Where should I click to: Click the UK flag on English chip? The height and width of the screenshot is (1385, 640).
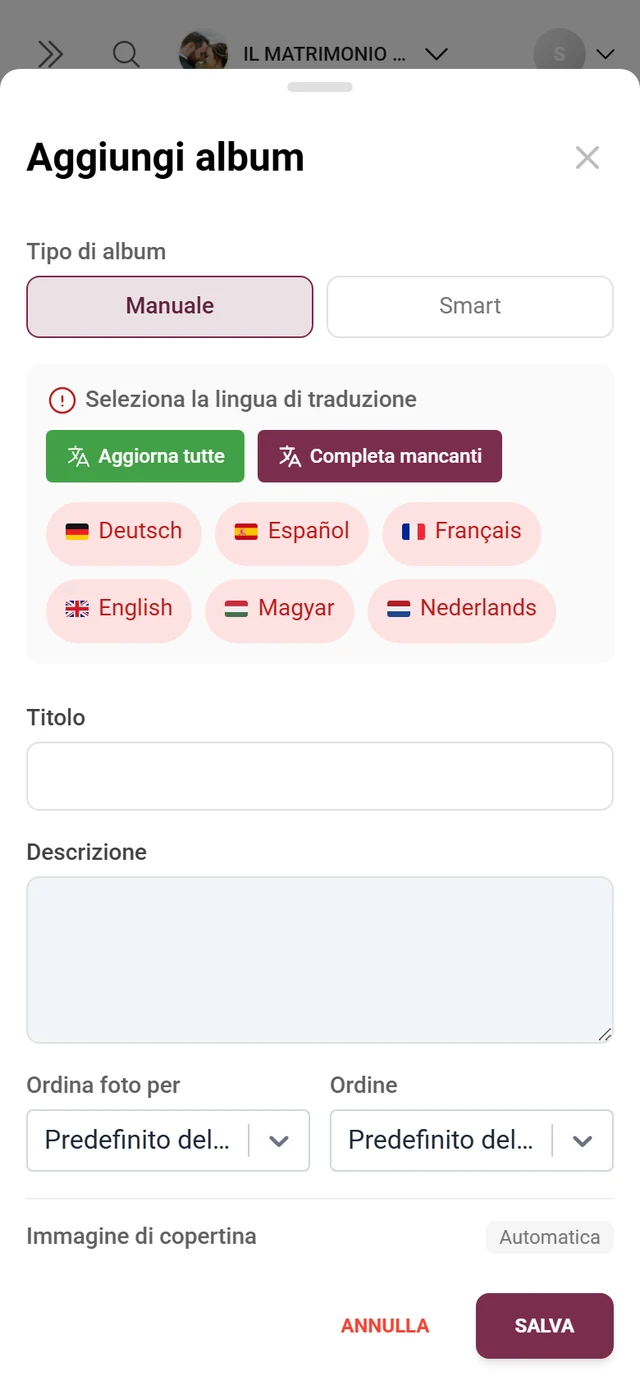[77, 609]
